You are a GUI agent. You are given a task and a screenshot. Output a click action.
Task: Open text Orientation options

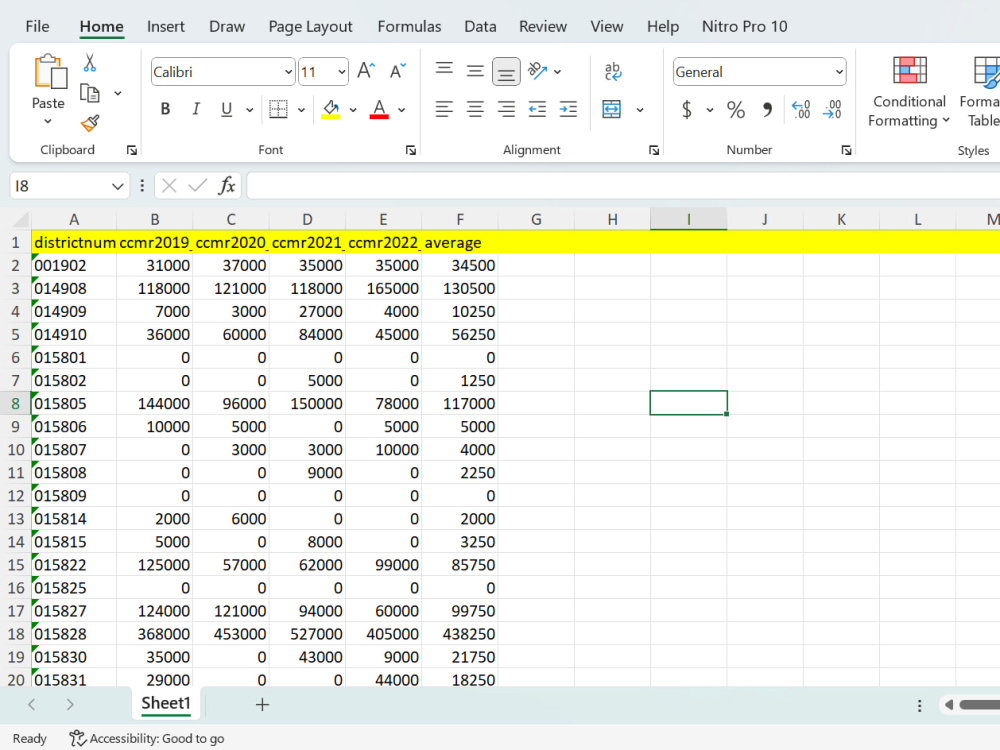538,71
